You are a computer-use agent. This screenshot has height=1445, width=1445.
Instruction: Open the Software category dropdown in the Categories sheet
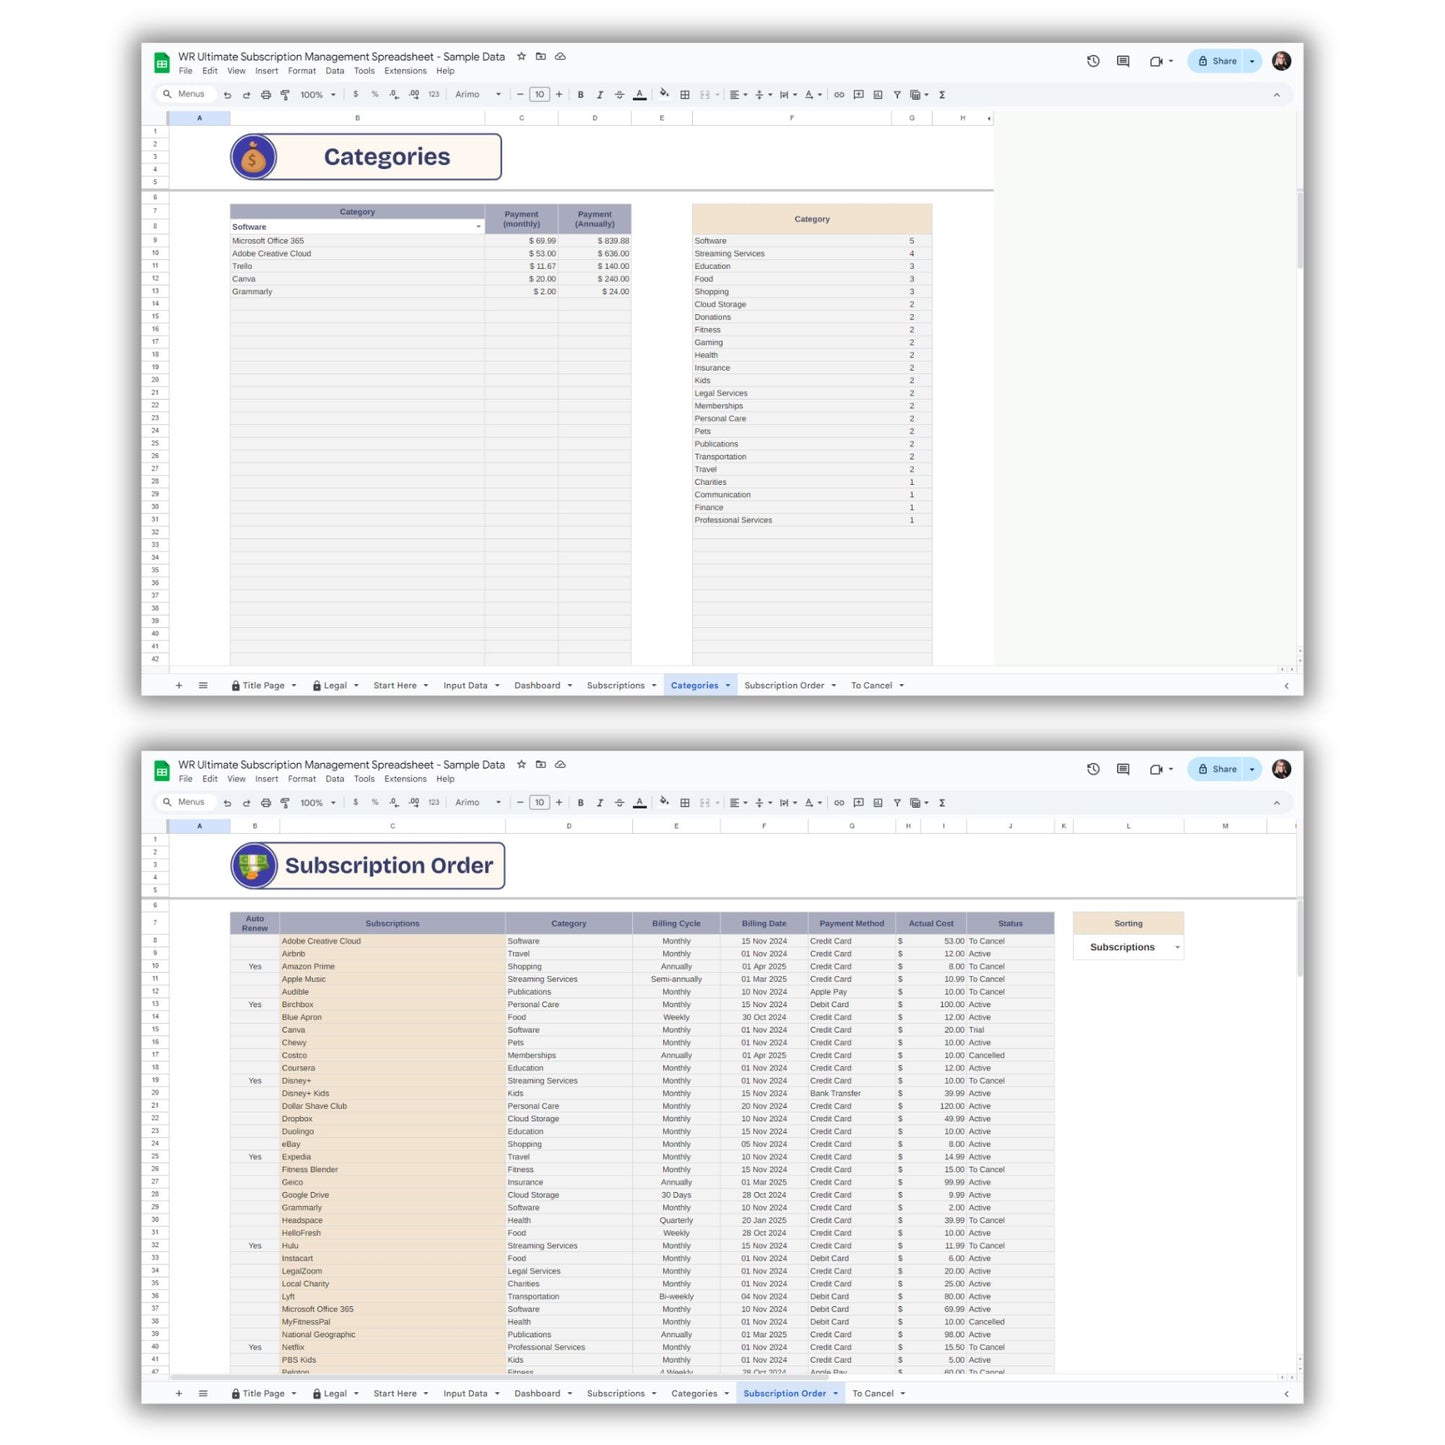[478, 227]
